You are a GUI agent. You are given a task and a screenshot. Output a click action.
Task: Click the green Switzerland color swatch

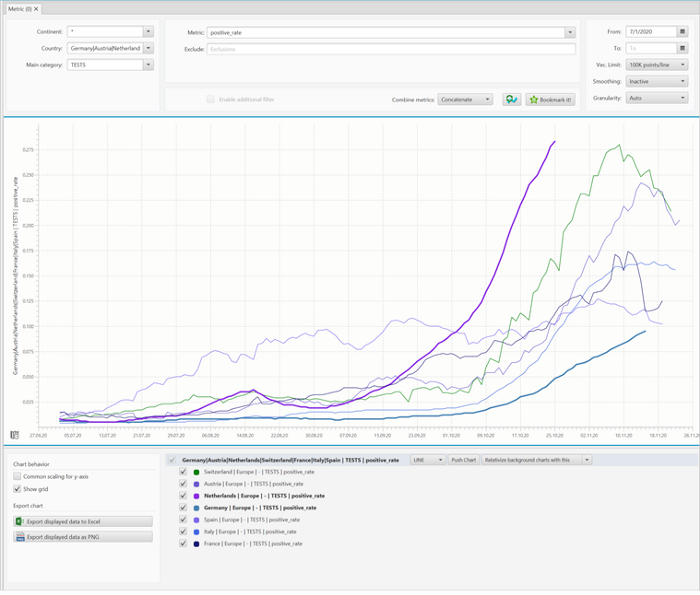tap(197, 471)
